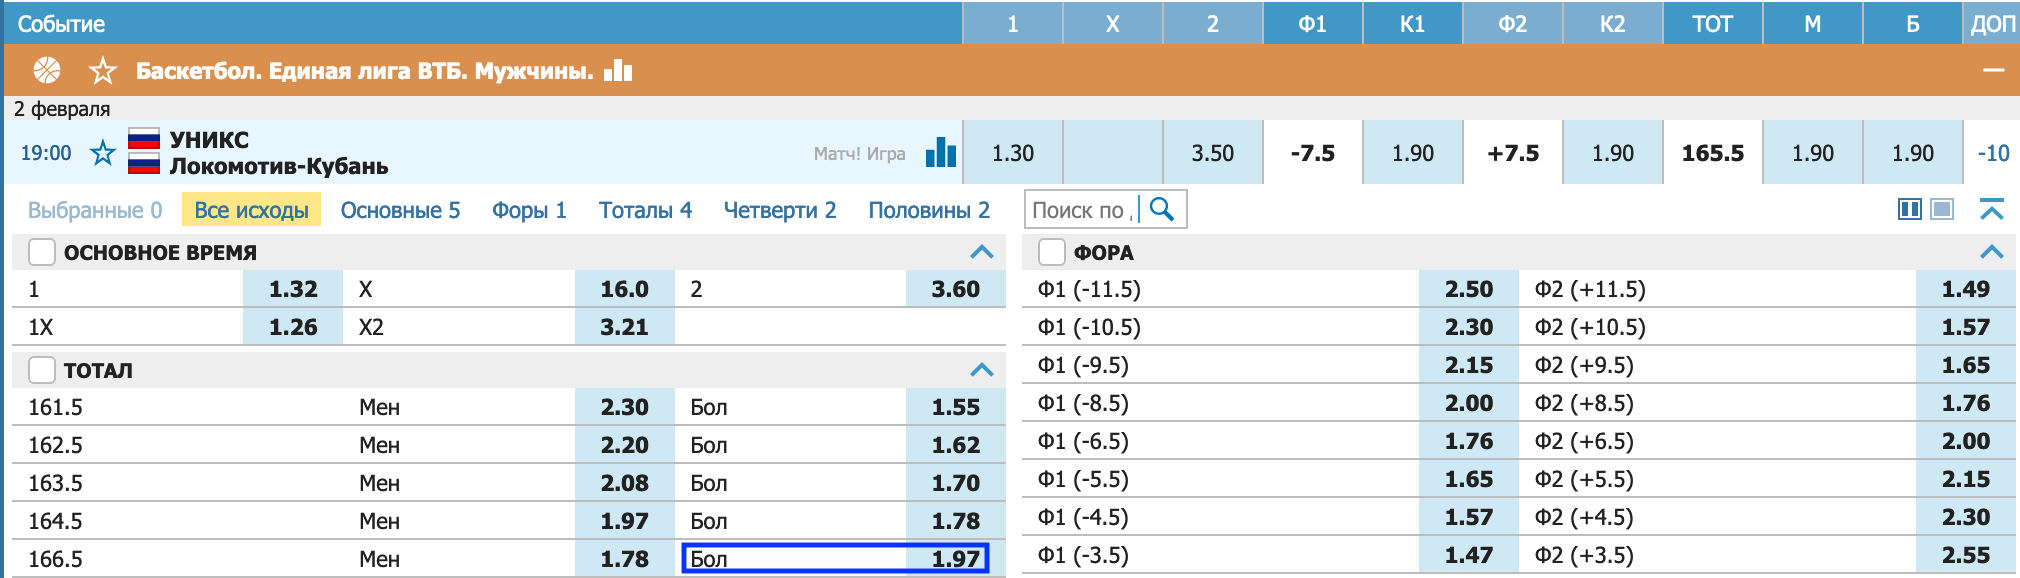Collapse all markets with top arrow
Viewport: 2020px width, 578px height.
pos(1992,209)
